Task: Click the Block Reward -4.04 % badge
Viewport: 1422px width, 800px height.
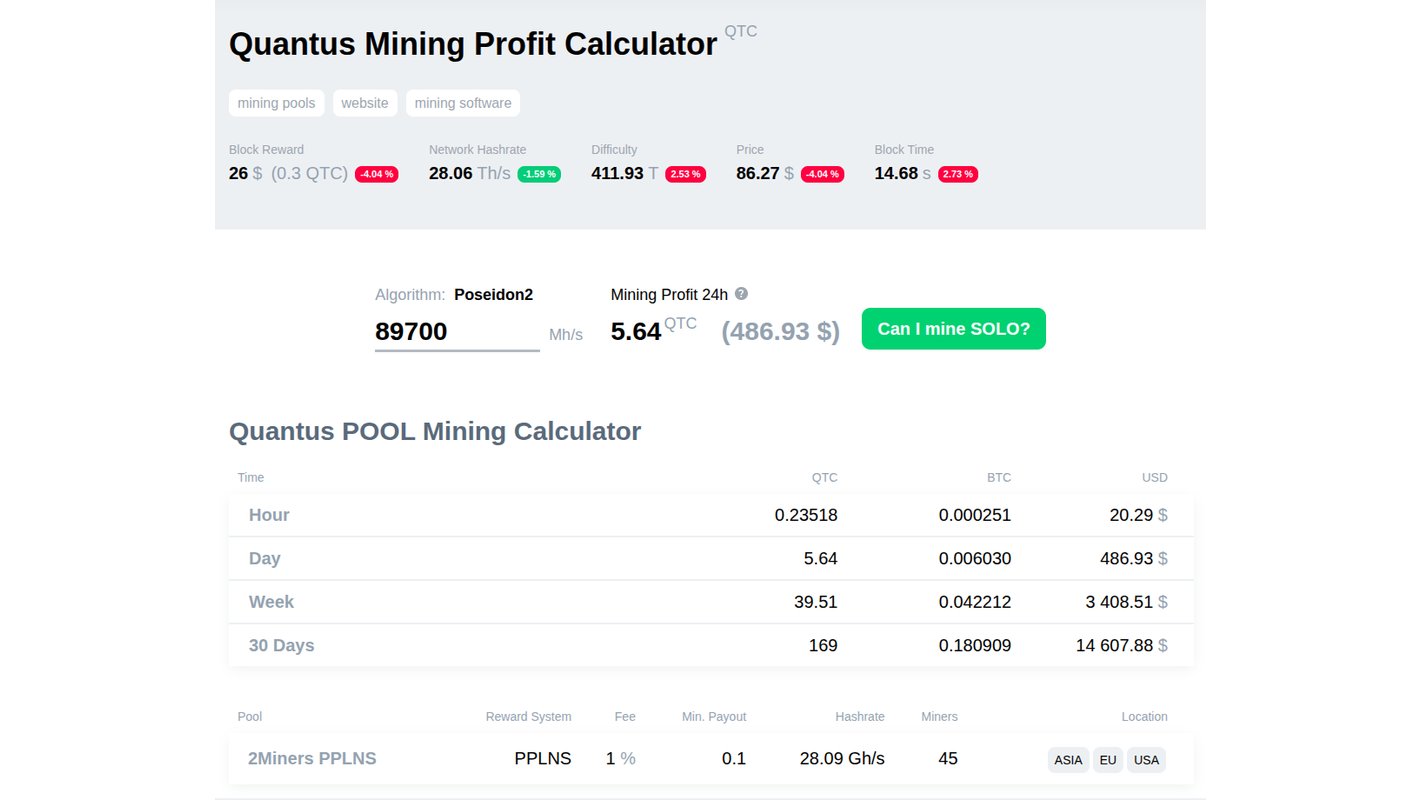Action: point(377,174)
